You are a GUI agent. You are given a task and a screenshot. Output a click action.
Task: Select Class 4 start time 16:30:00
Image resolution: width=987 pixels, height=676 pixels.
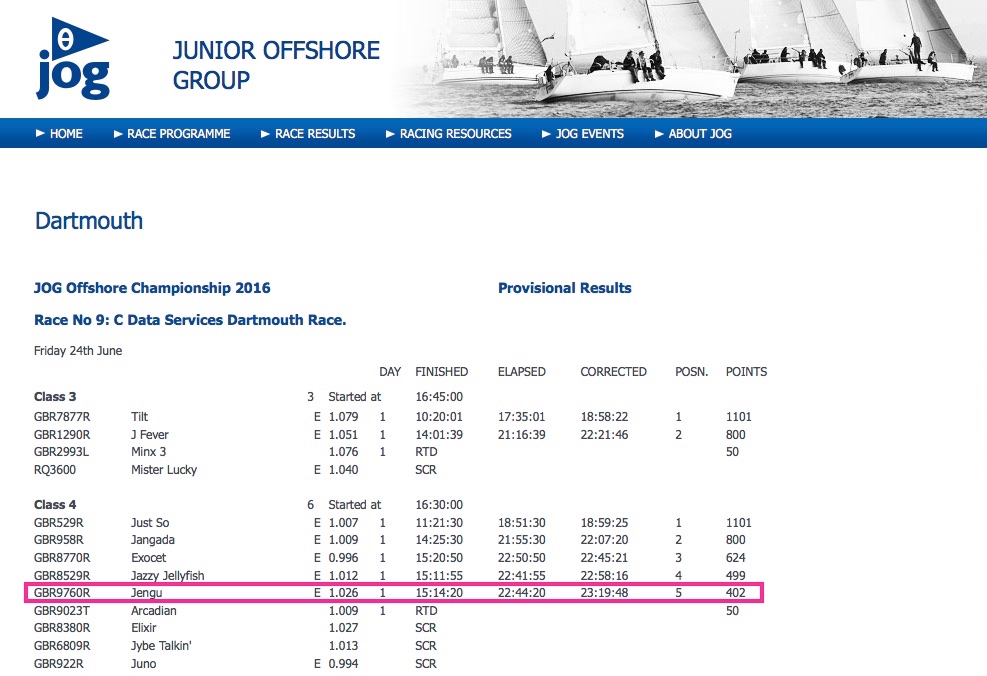coord(439,505)
